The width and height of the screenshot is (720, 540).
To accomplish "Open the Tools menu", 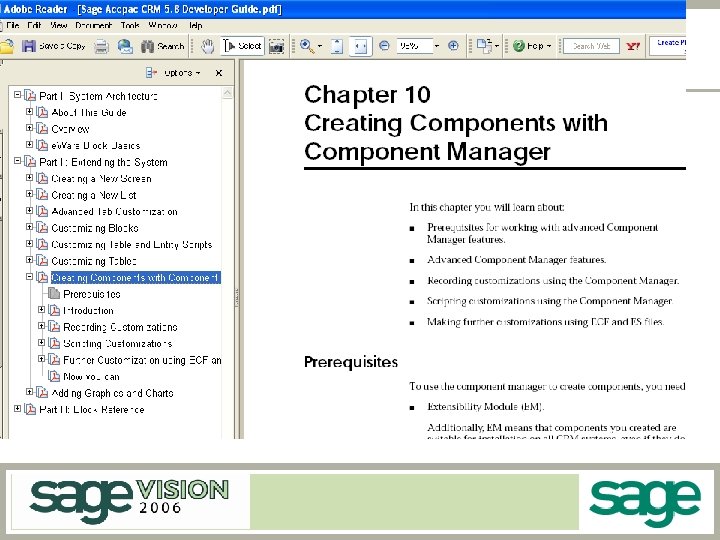I will (x=130, y=25).
